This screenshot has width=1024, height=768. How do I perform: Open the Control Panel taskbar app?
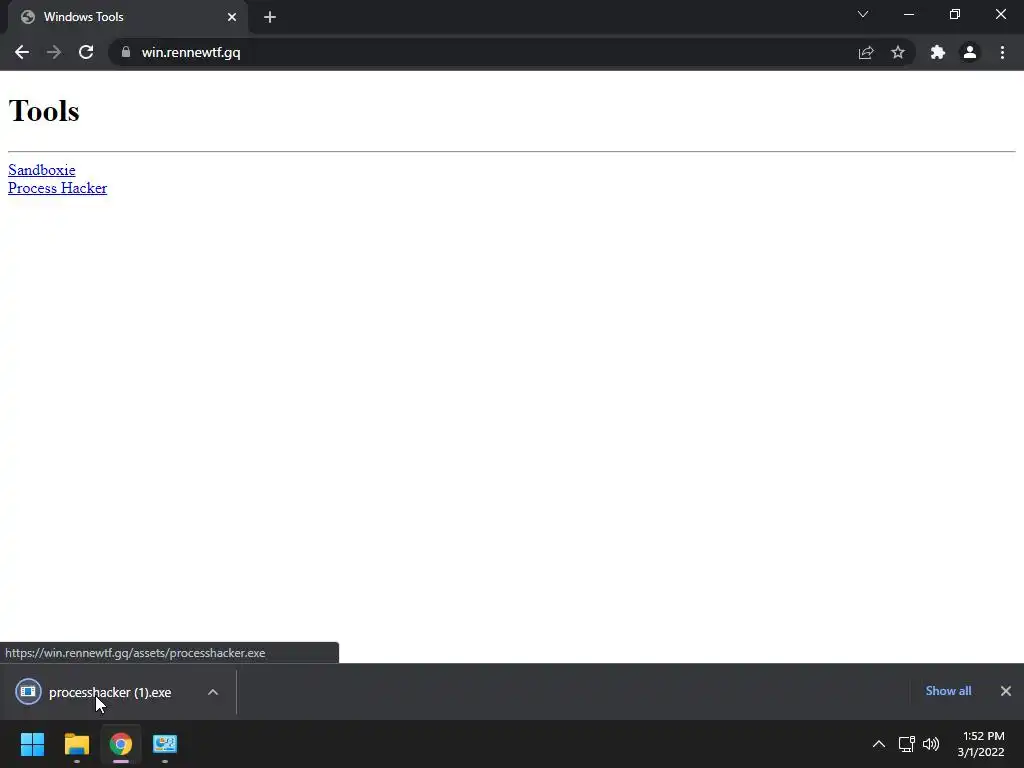tap(165, 744)
